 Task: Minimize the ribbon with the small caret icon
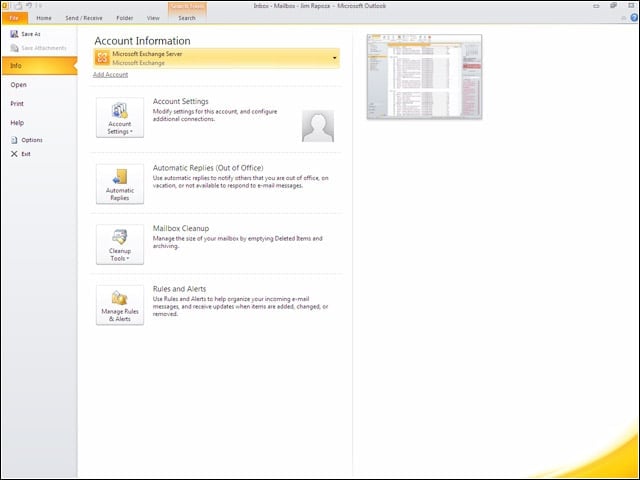[x=623, y=18]
